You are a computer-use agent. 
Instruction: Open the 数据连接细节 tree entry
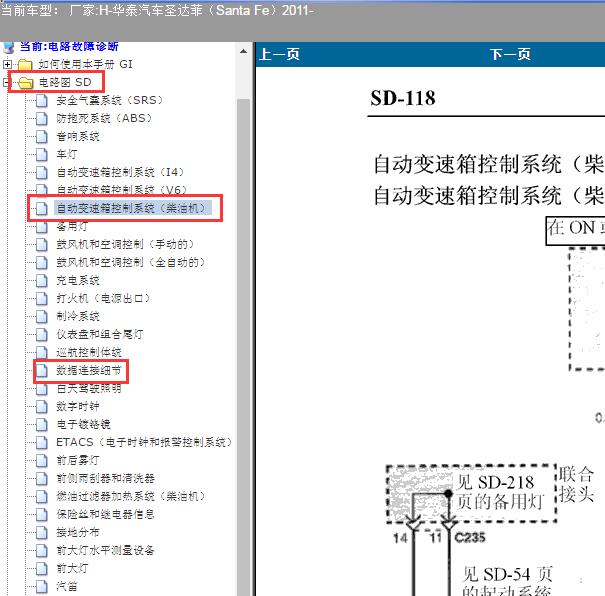coord(89,371)
